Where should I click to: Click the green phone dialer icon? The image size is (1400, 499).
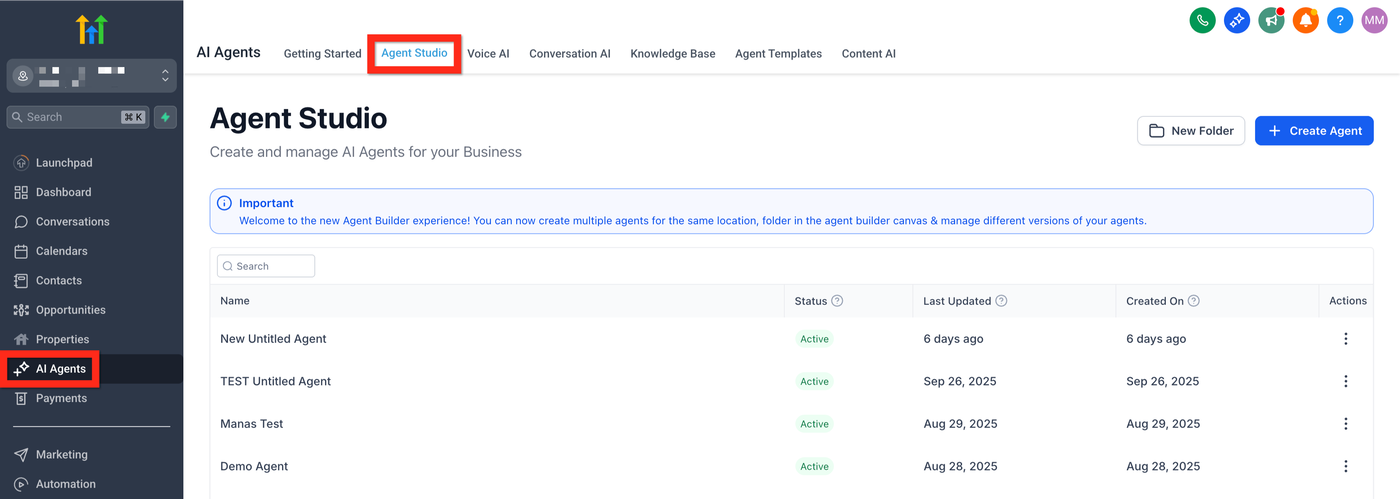[1202, 20]
